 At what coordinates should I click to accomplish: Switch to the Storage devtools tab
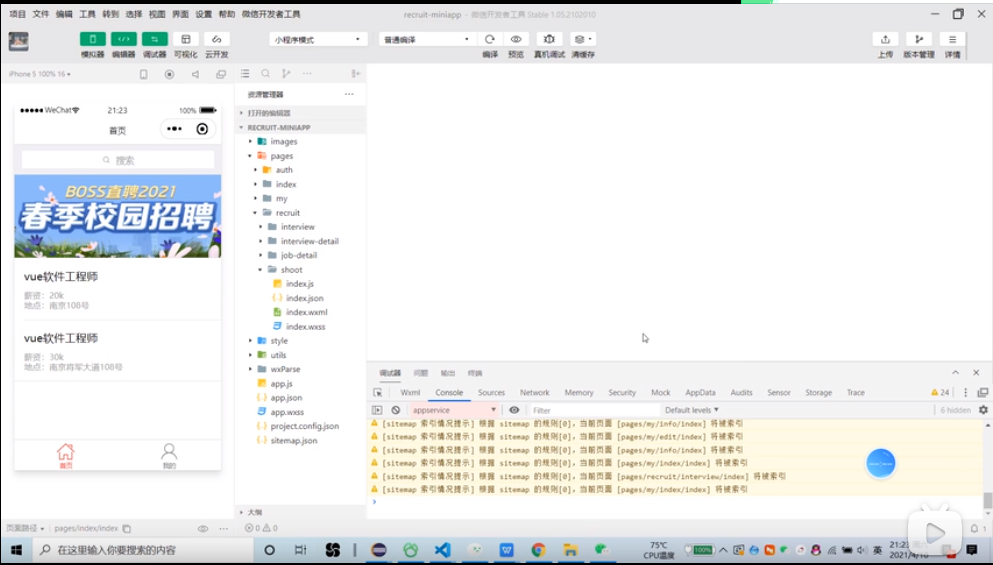coord(818,393)
